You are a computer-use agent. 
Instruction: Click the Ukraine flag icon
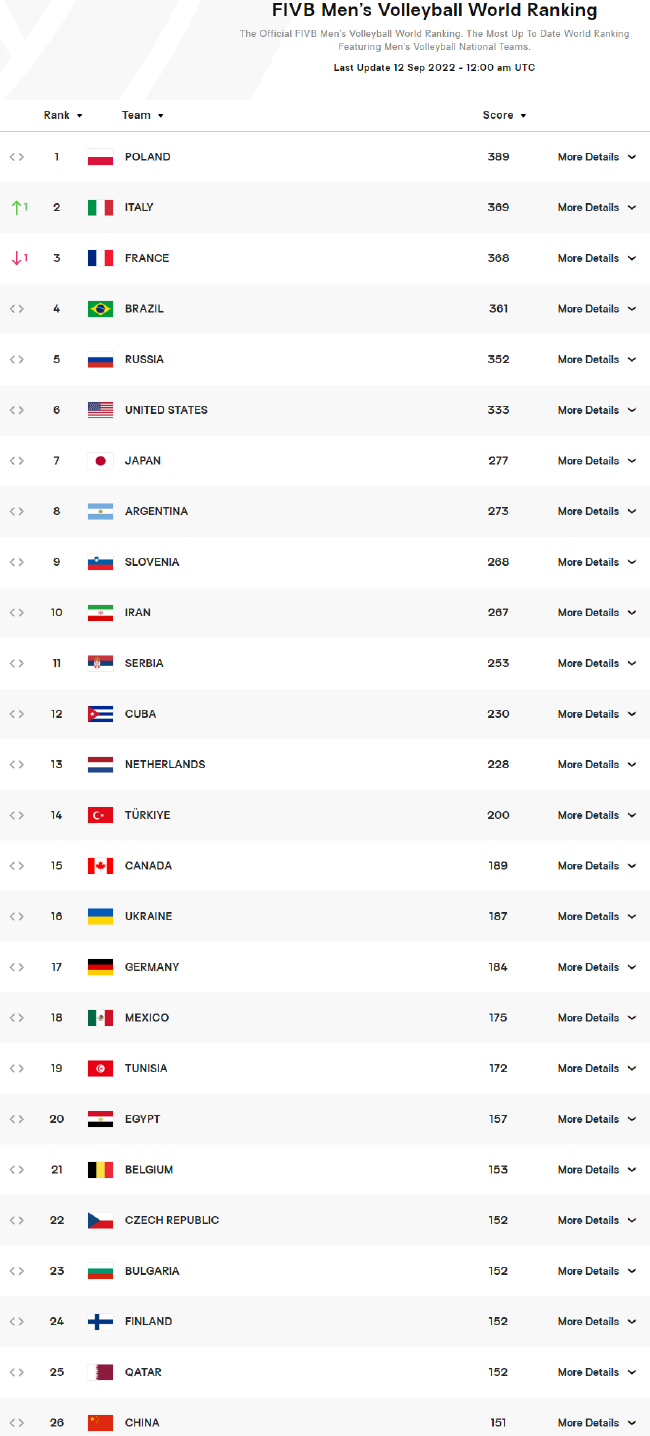[100, 916]
